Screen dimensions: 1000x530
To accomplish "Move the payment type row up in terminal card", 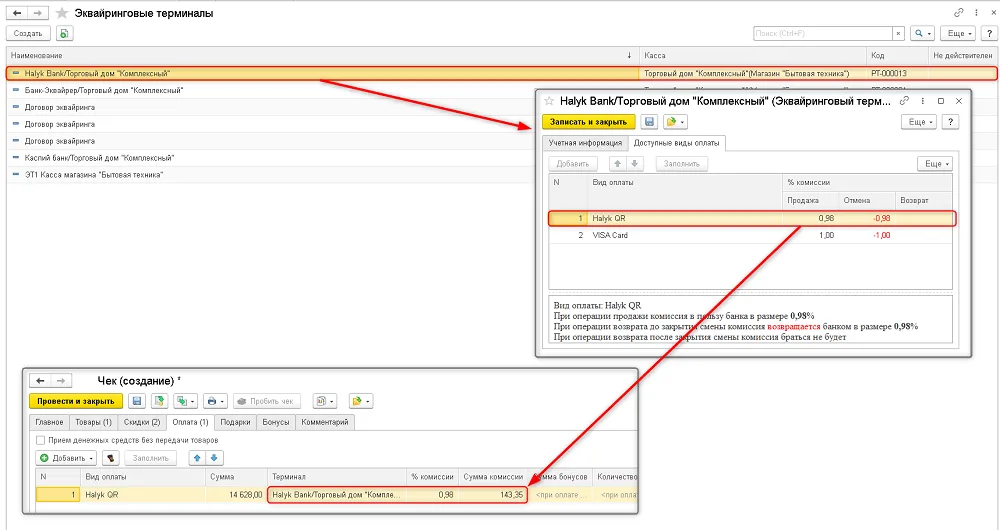I will pyautogui.click(x=617, y=164).
